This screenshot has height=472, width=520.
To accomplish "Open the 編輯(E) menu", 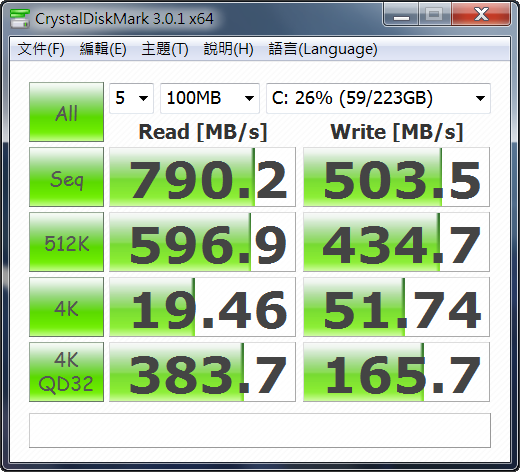I will [103, 49].
